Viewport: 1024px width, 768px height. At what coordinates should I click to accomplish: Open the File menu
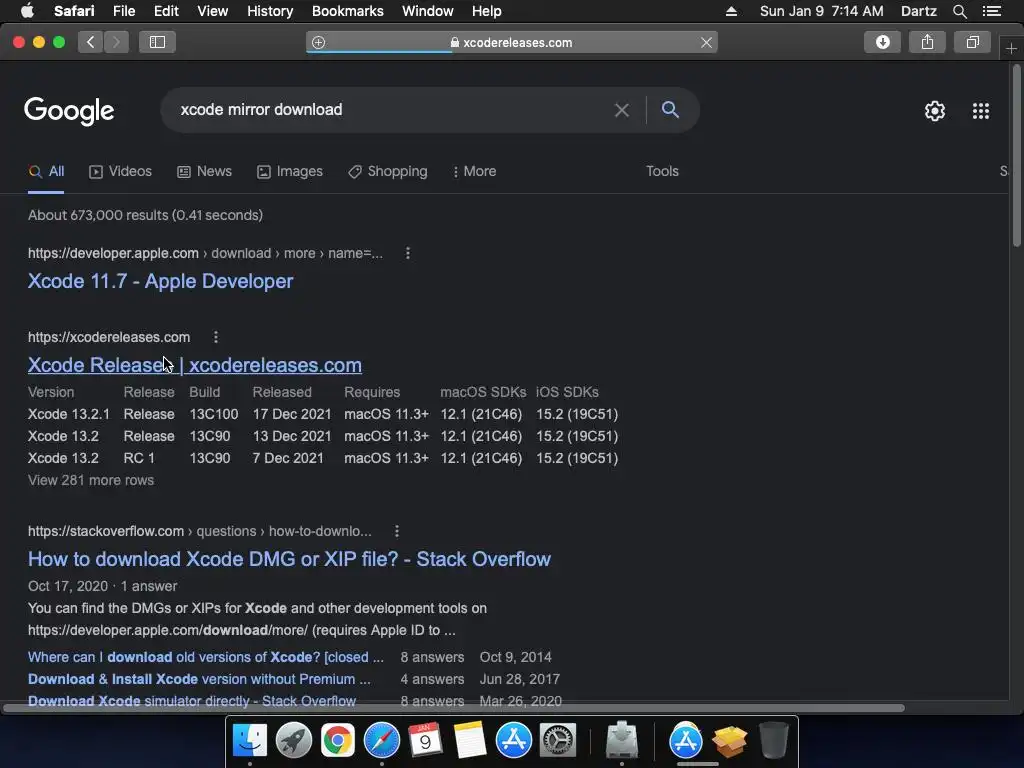click(x=123, y=11)
